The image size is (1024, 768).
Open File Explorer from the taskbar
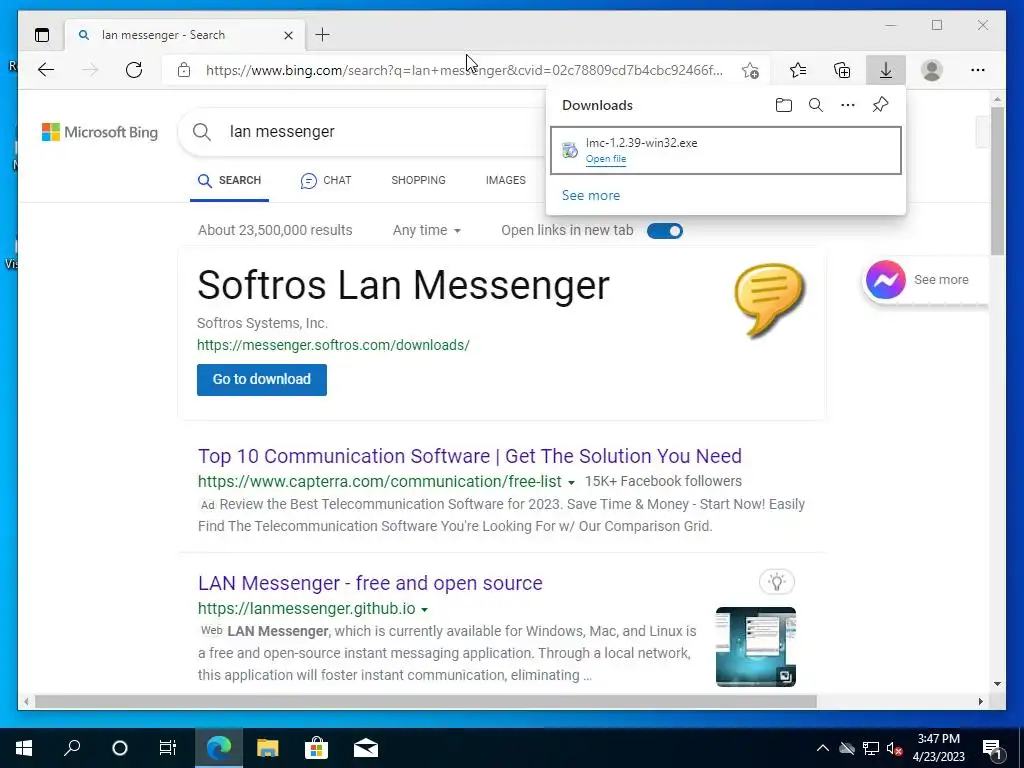tap(267, 748)
